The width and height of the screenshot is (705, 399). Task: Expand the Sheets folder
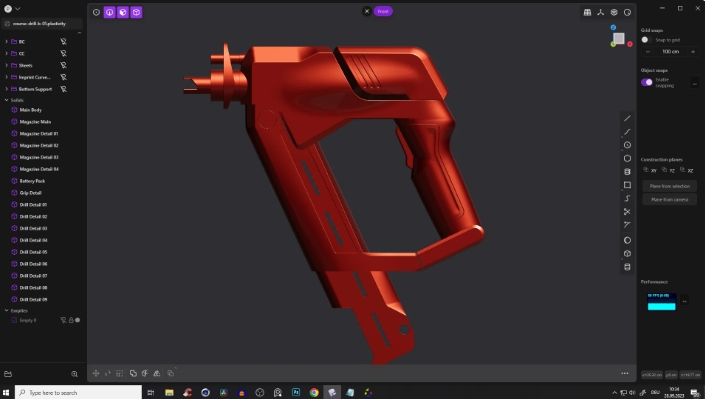(x=6, y=65)
